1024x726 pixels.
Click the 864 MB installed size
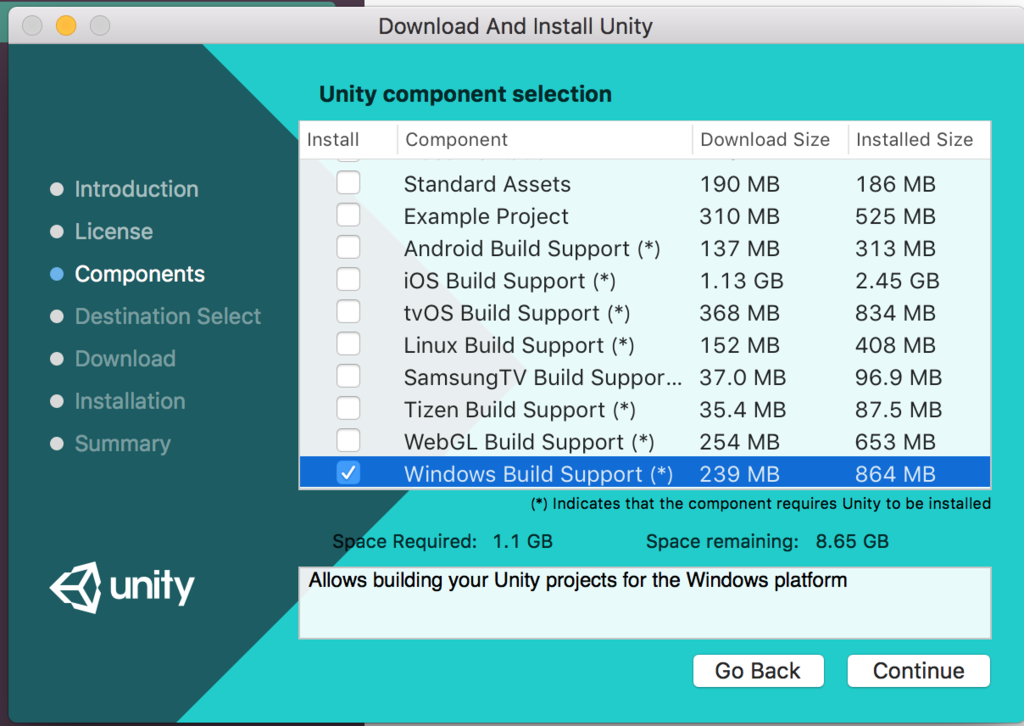tap(895, 474)
